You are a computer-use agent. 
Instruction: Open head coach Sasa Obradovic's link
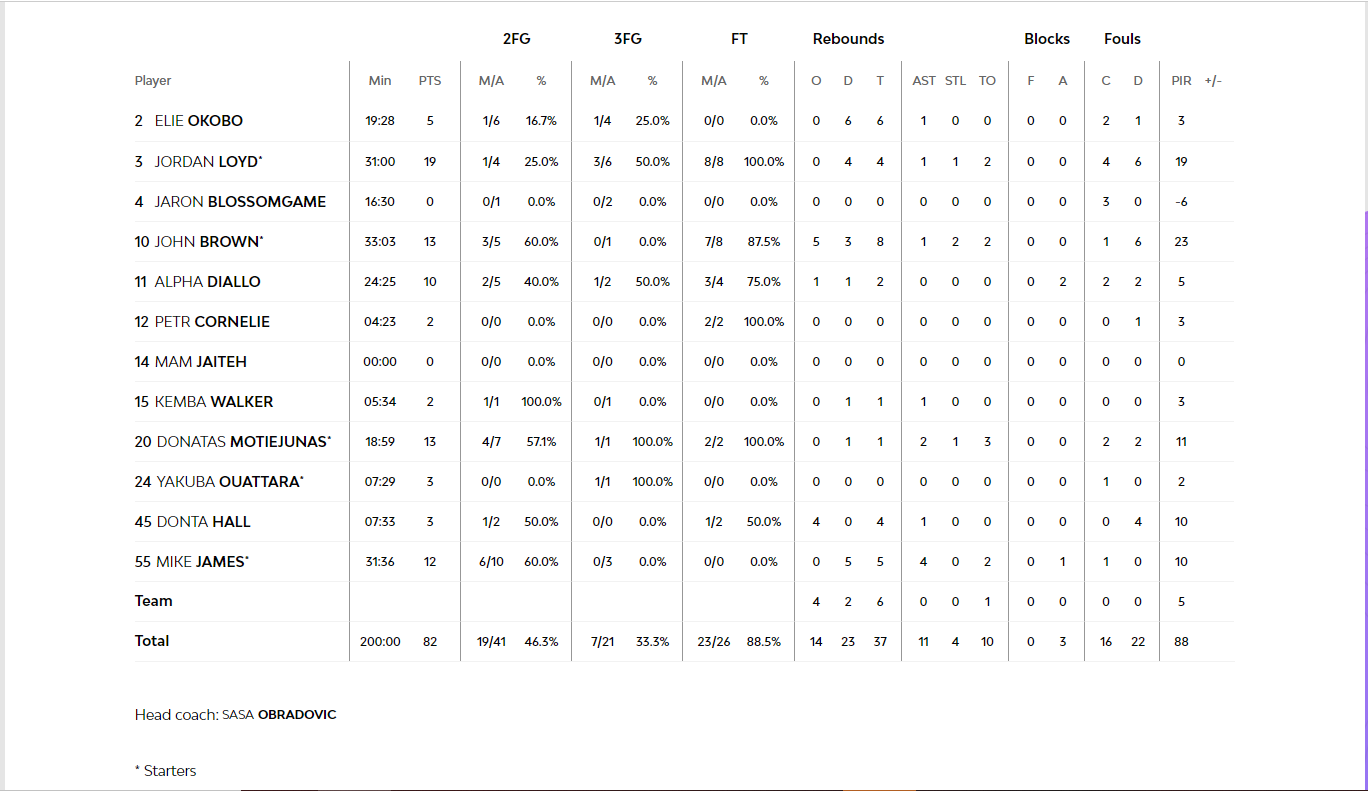tap(279, 715)
